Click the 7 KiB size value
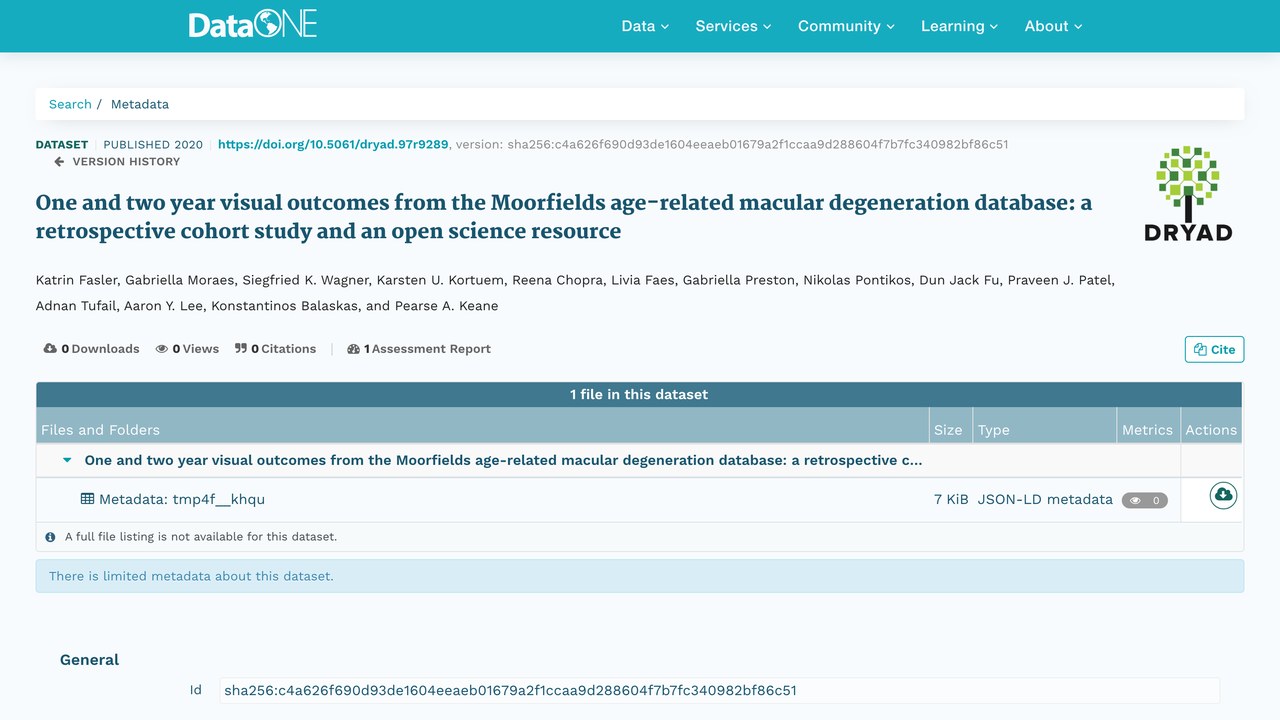This screenshot has height=720, width=1280. click(x=951, y=499)
